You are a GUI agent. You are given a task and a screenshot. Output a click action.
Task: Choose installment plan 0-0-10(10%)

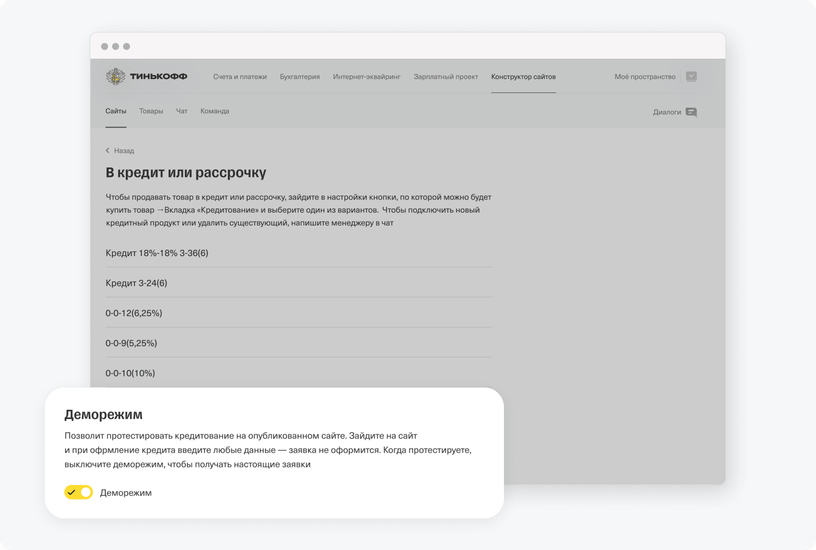pyautogui.click(x=298, y=373)
